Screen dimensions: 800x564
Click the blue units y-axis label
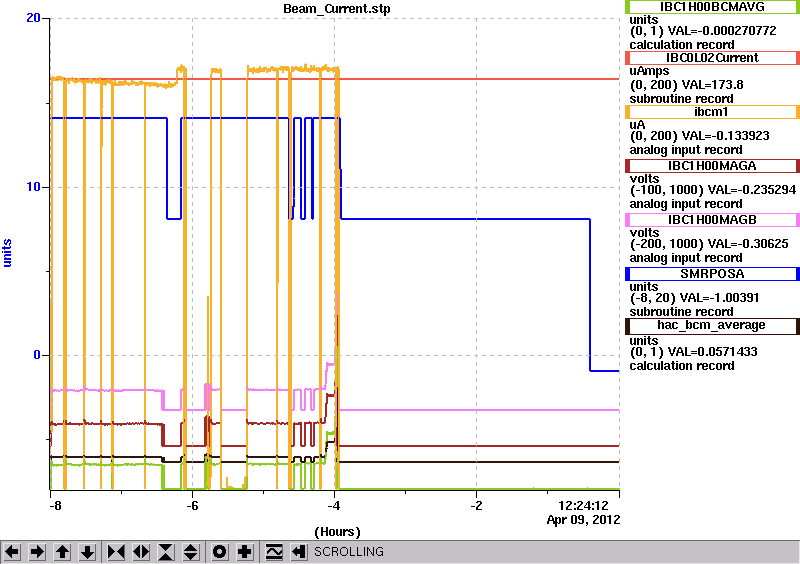pyautogui.click(x=7, y=253)
